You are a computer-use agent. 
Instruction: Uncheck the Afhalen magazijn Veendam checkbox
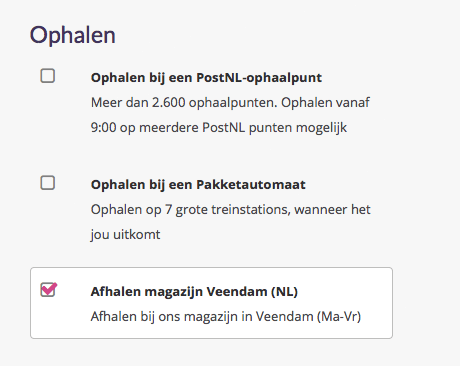pyautogui.click(x=48, y=290)
